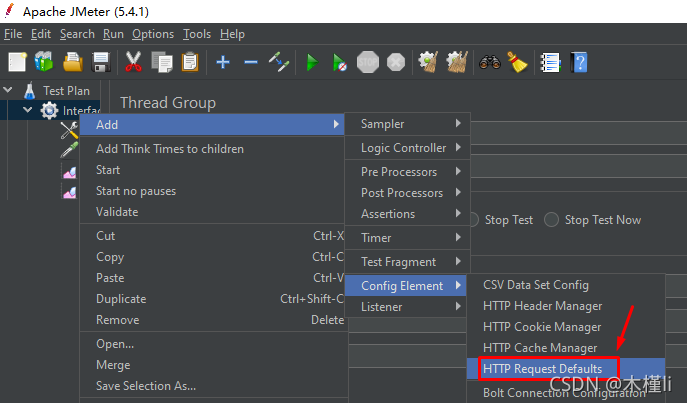Expand the Test Fragment submenu
This screenshot has width=687, height=403.
pos(407,262)
